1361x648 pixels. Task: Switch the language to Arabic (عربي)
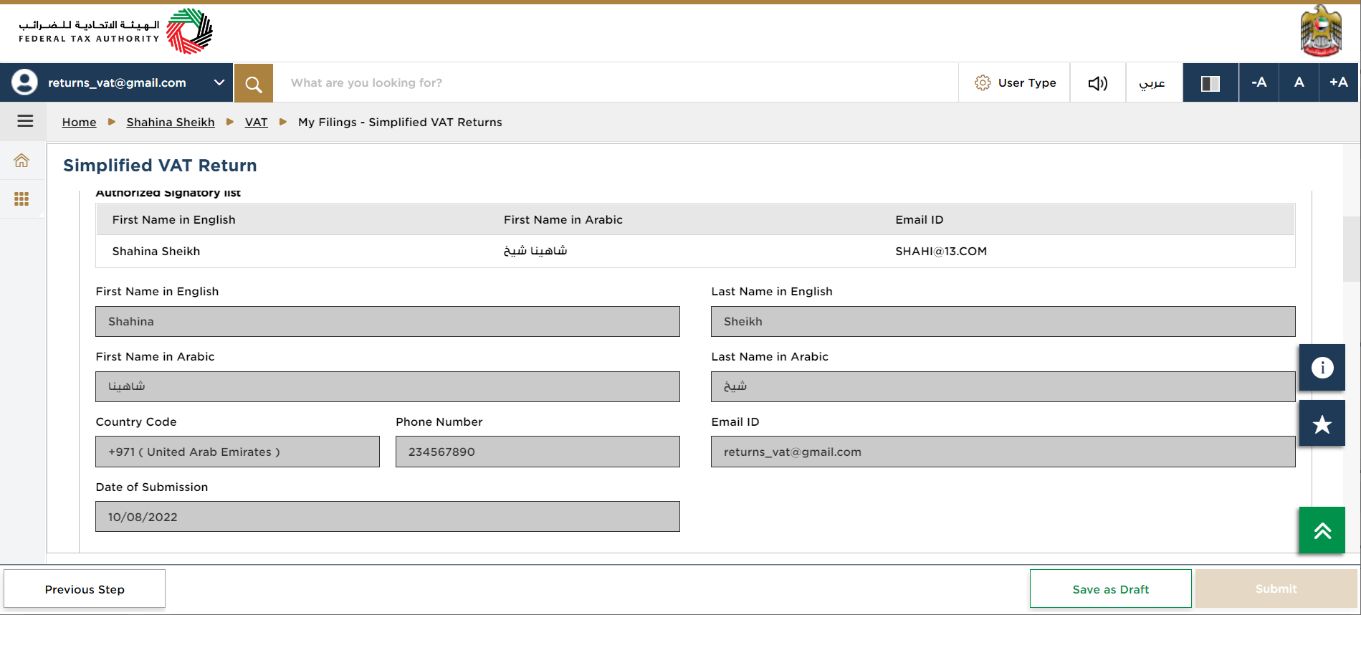pos(1153,83)
